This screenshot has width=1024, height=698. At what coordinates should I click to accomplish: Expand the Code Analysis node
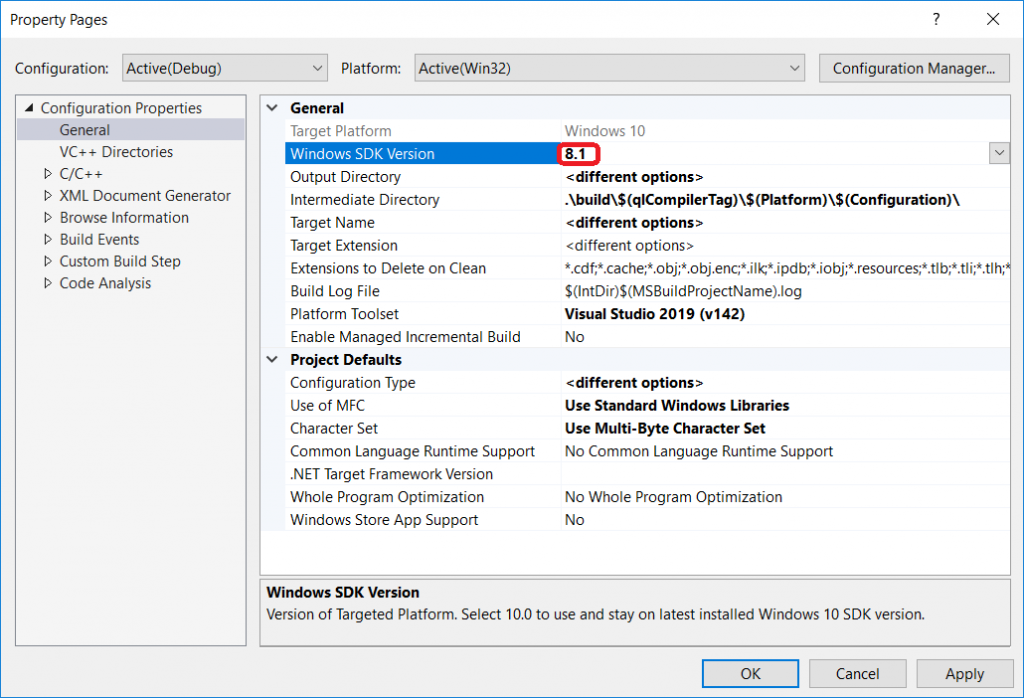(x=48, y=284)
